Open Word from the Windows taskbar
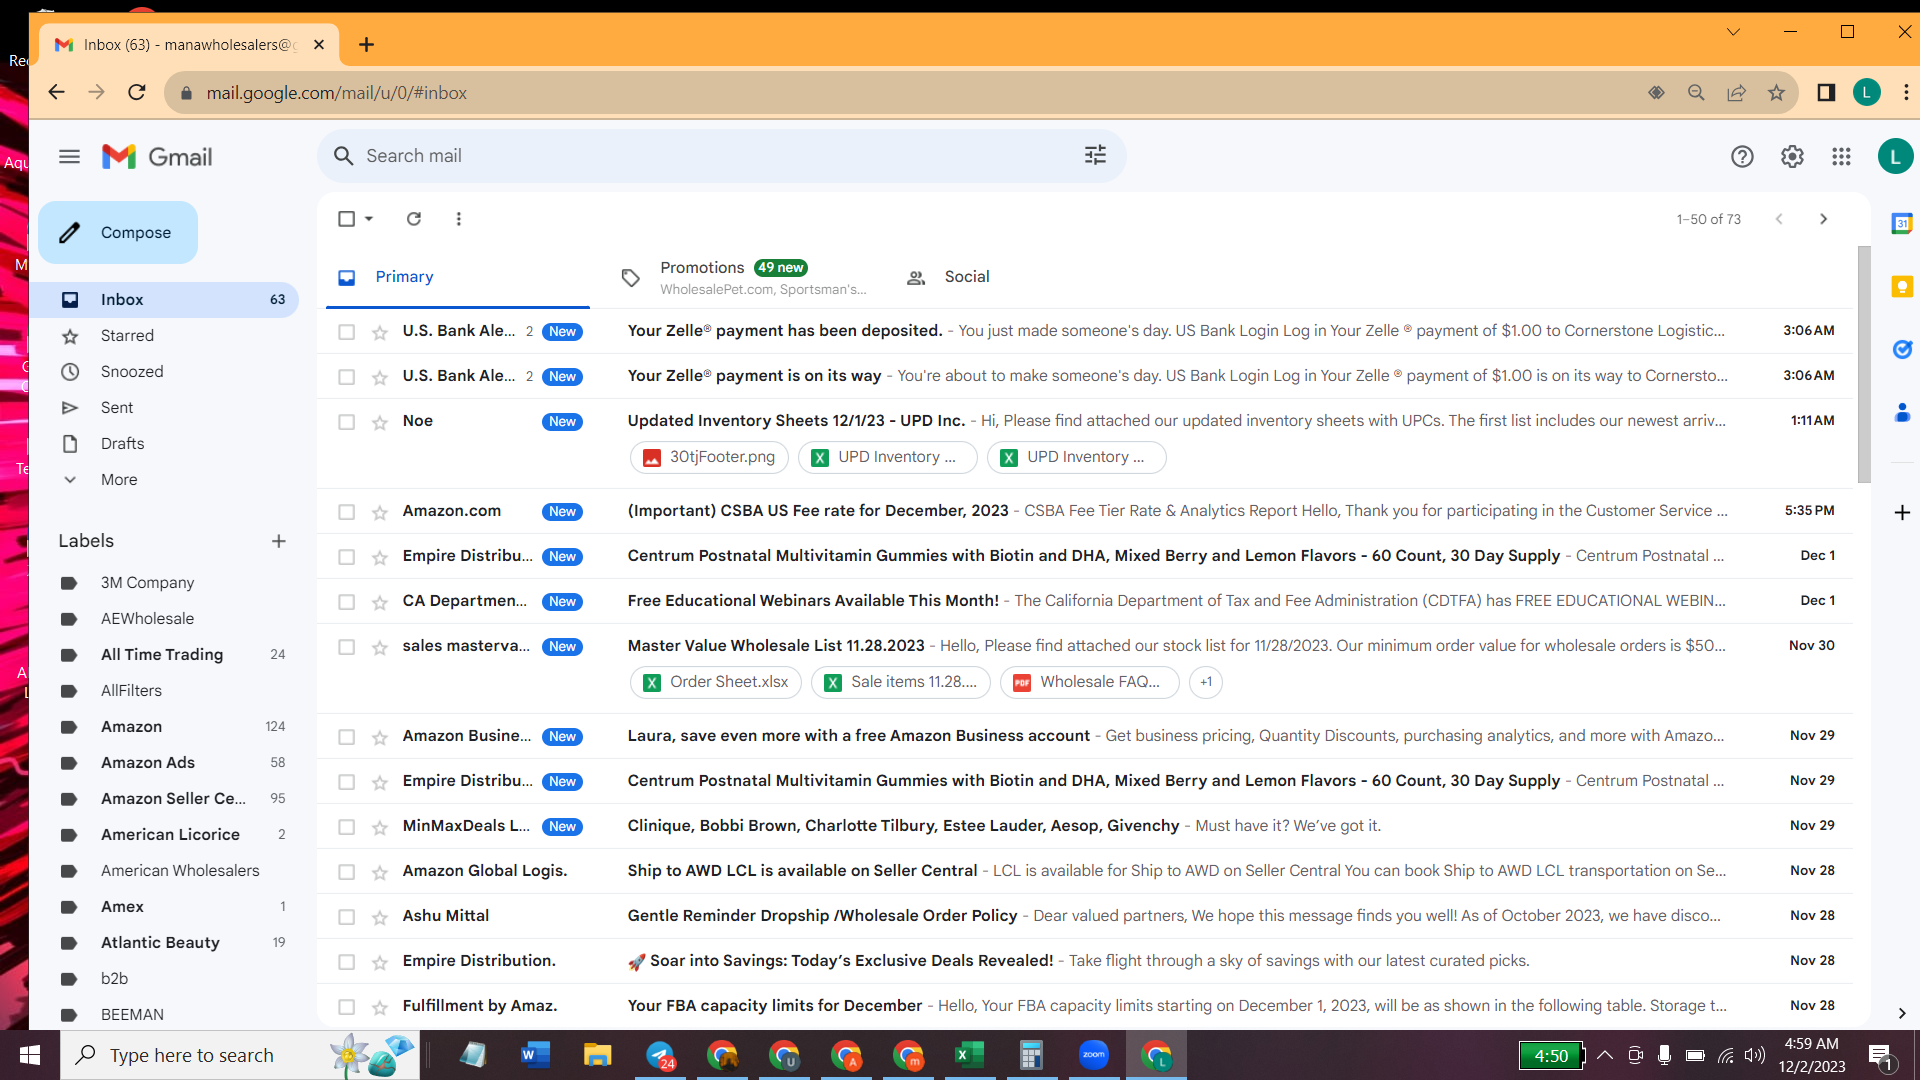1920x1080 pixels. [536, 1055]
